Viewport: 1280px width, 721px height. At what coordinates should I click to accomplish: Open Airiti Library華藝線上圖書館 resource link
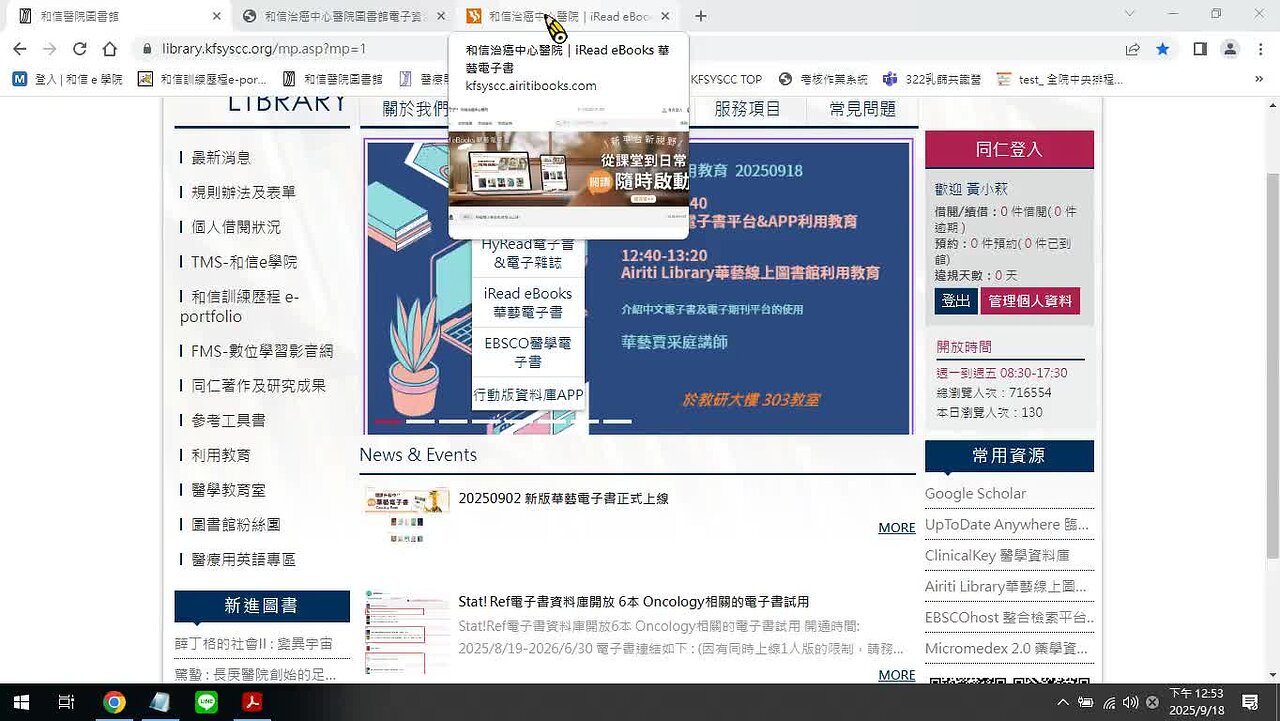(1006, 586)
